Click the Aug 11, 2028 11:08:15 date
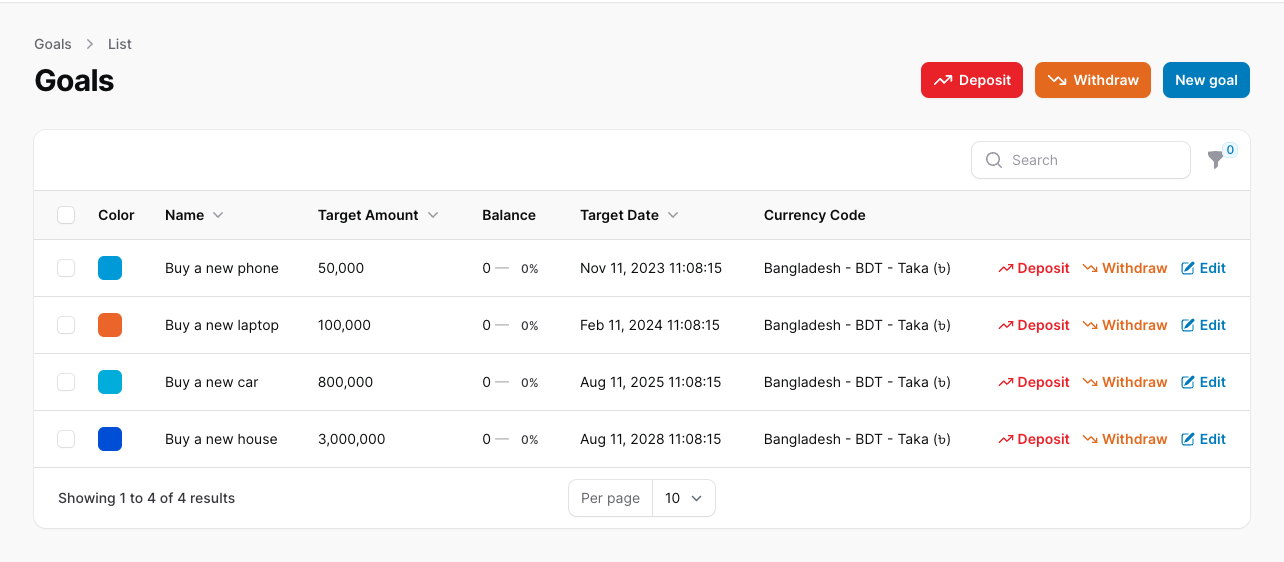The image size is (1284, 562). pos(651,439)
